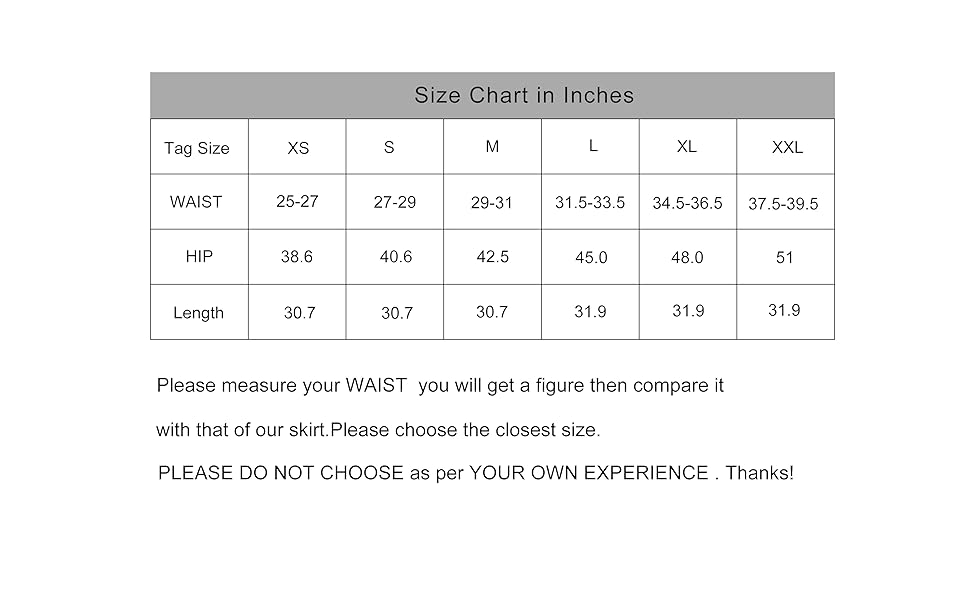
Task: Select the M size column header
Action: (x=492, y=147)
